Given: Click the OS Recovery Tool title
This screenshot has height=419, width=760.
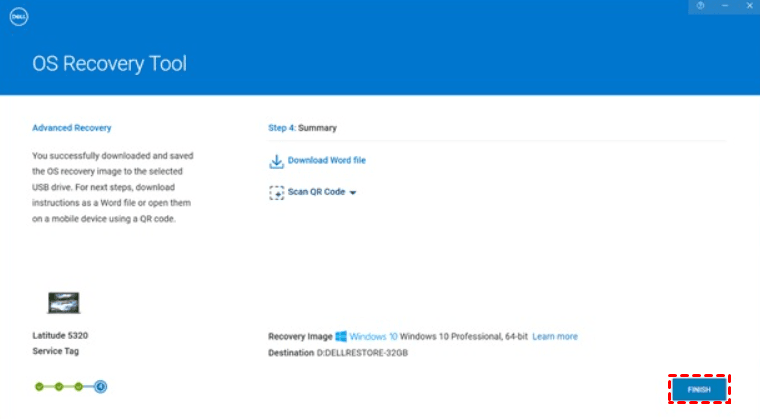Looking at the screenshot, I should [x=110, y=64].
